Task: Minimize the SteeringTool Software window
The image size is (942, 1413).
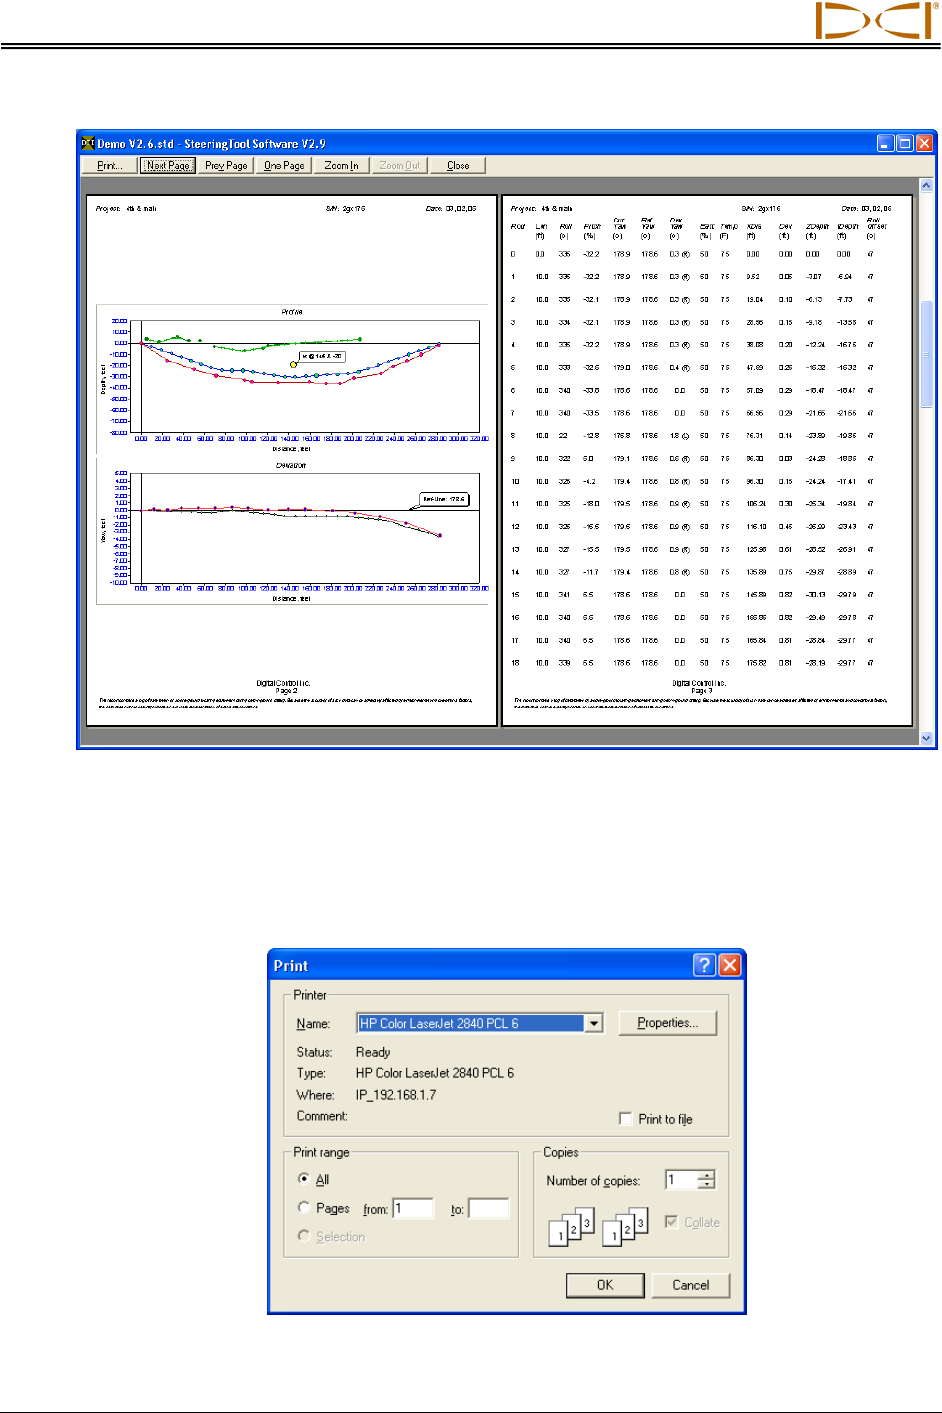Action: (886, 143)
